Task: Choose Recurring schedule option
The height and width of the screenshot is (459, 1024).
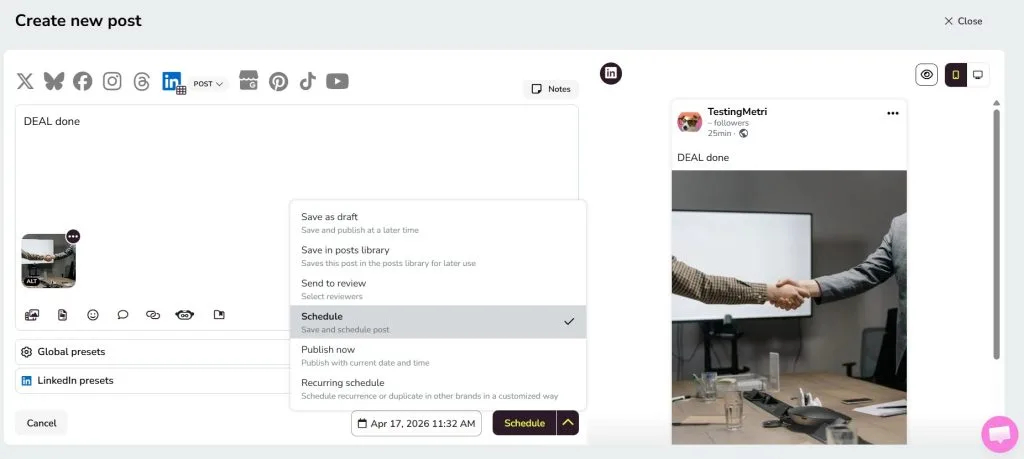Action: (438, 388)
